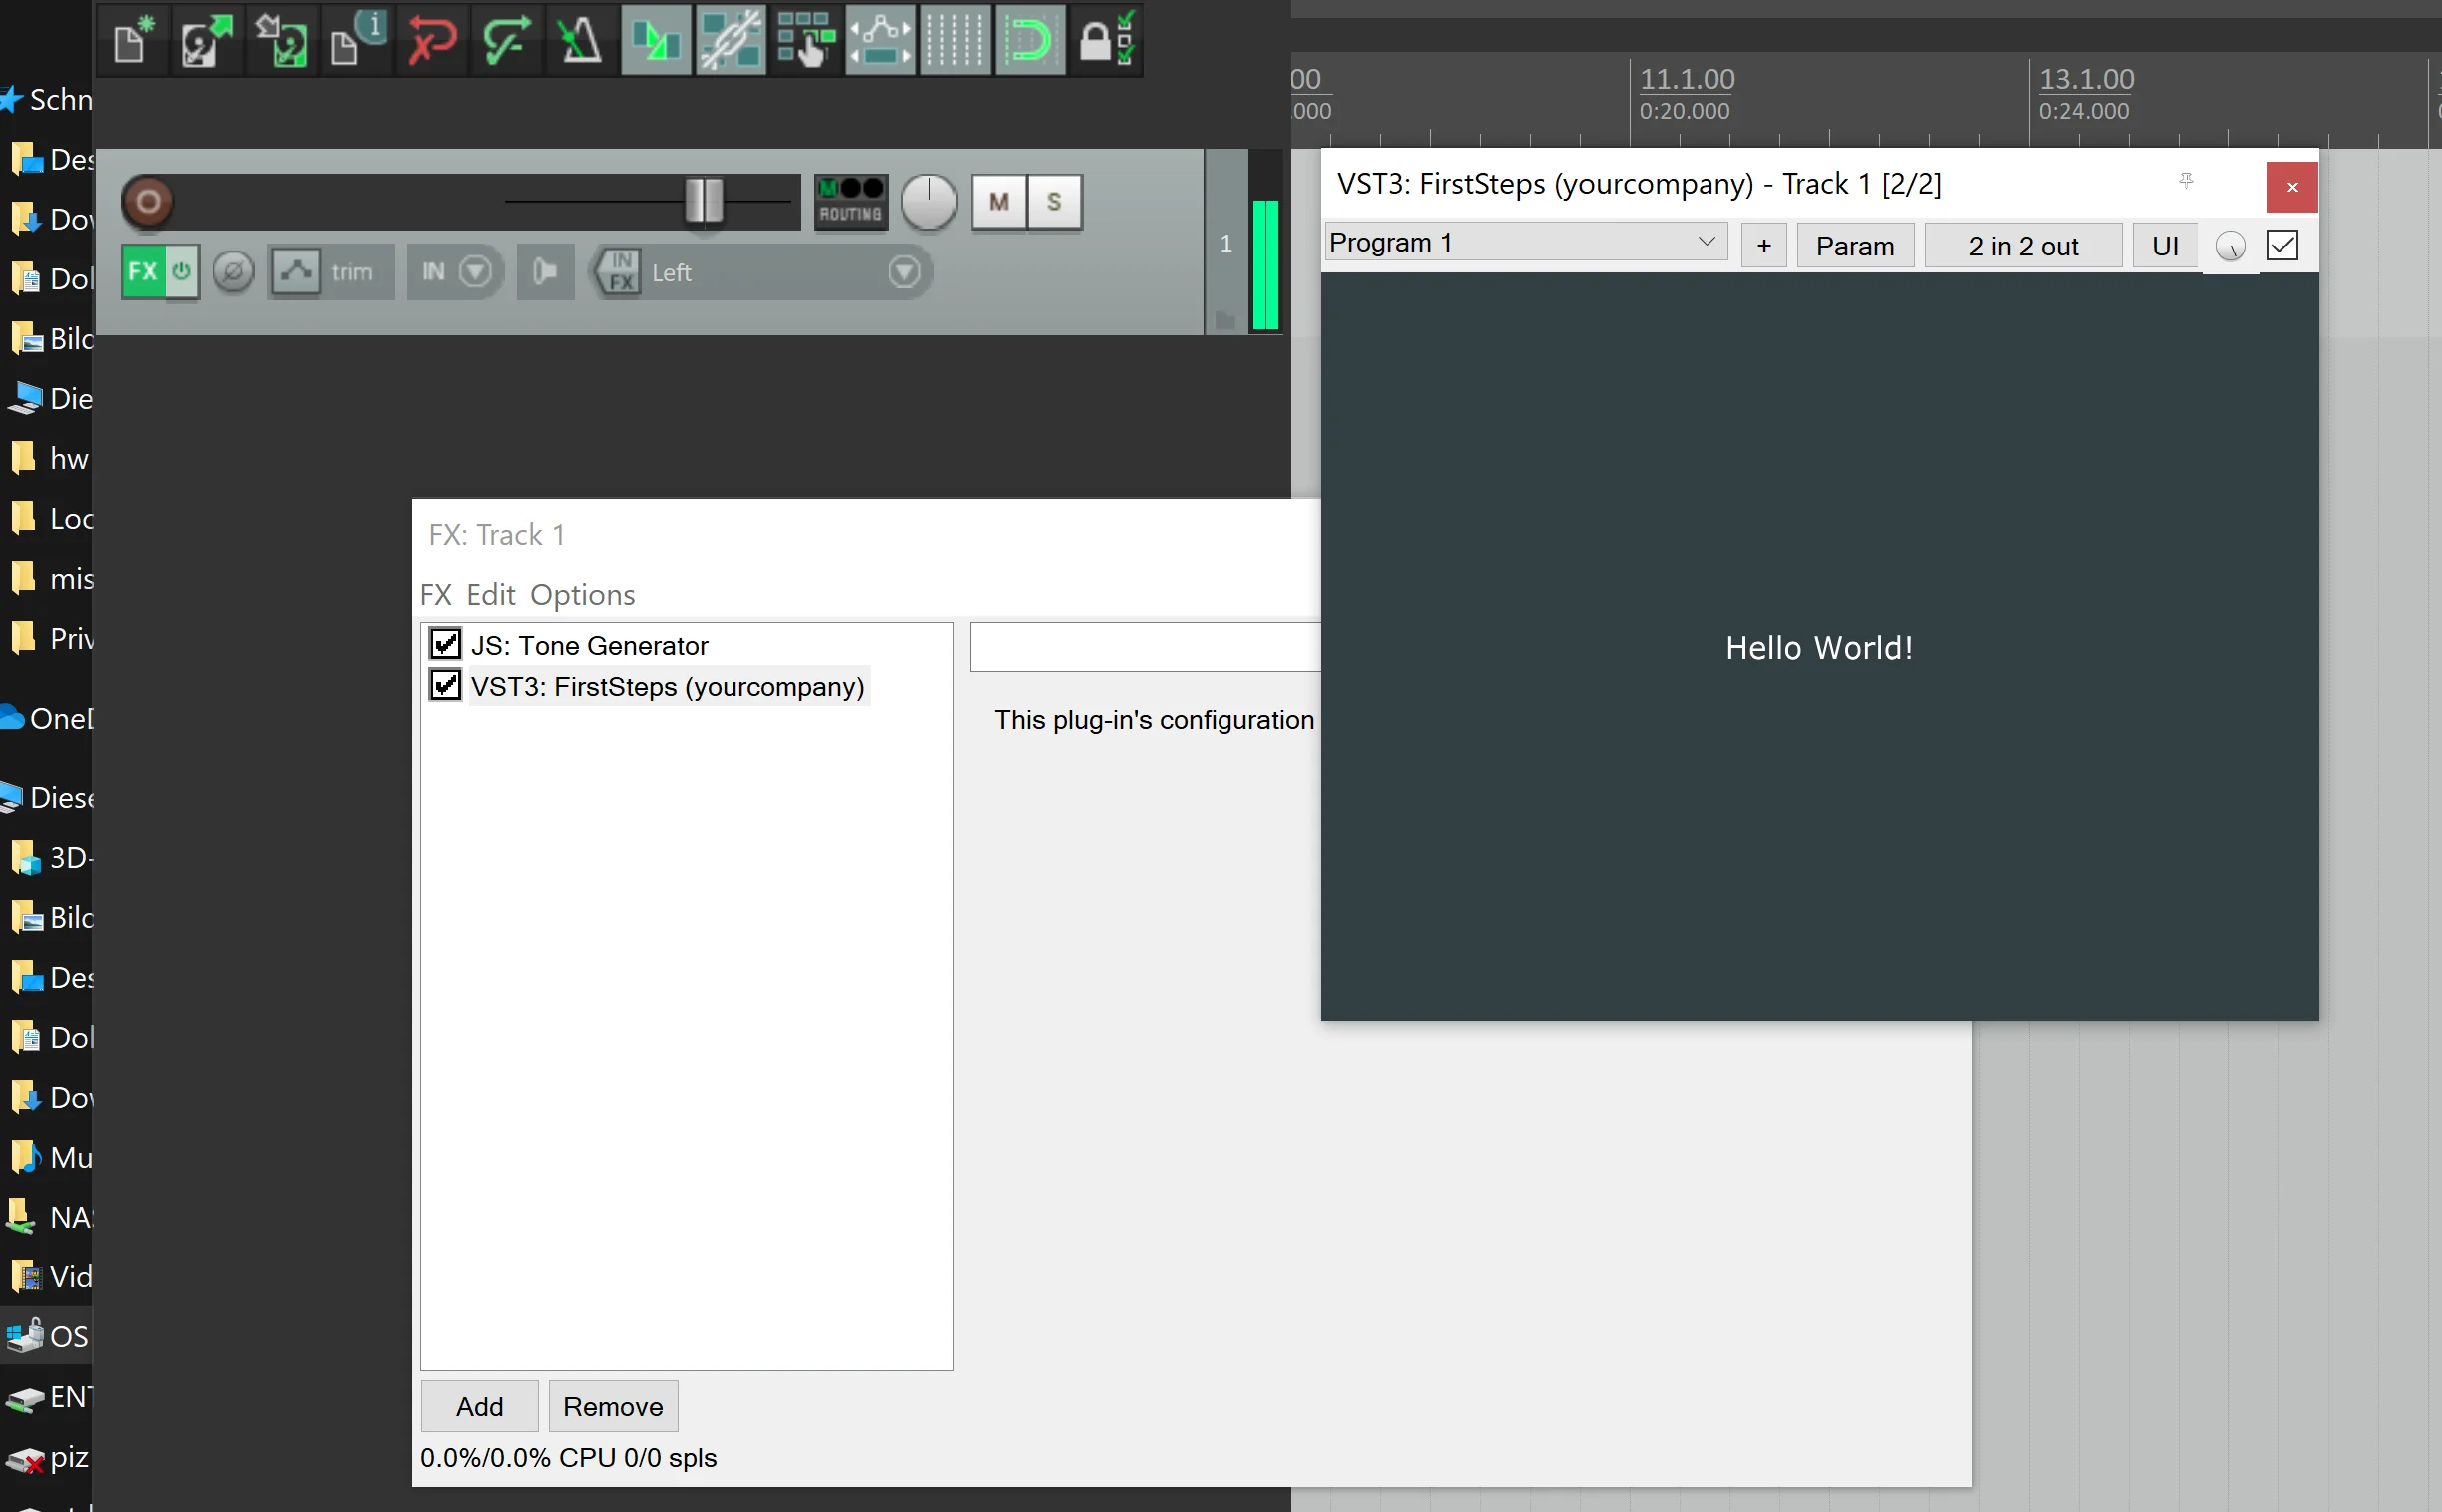Screen dimensions: 2442x1512
Task: Toggle the Item grouping chain-link icon
Action: (731, 40)
